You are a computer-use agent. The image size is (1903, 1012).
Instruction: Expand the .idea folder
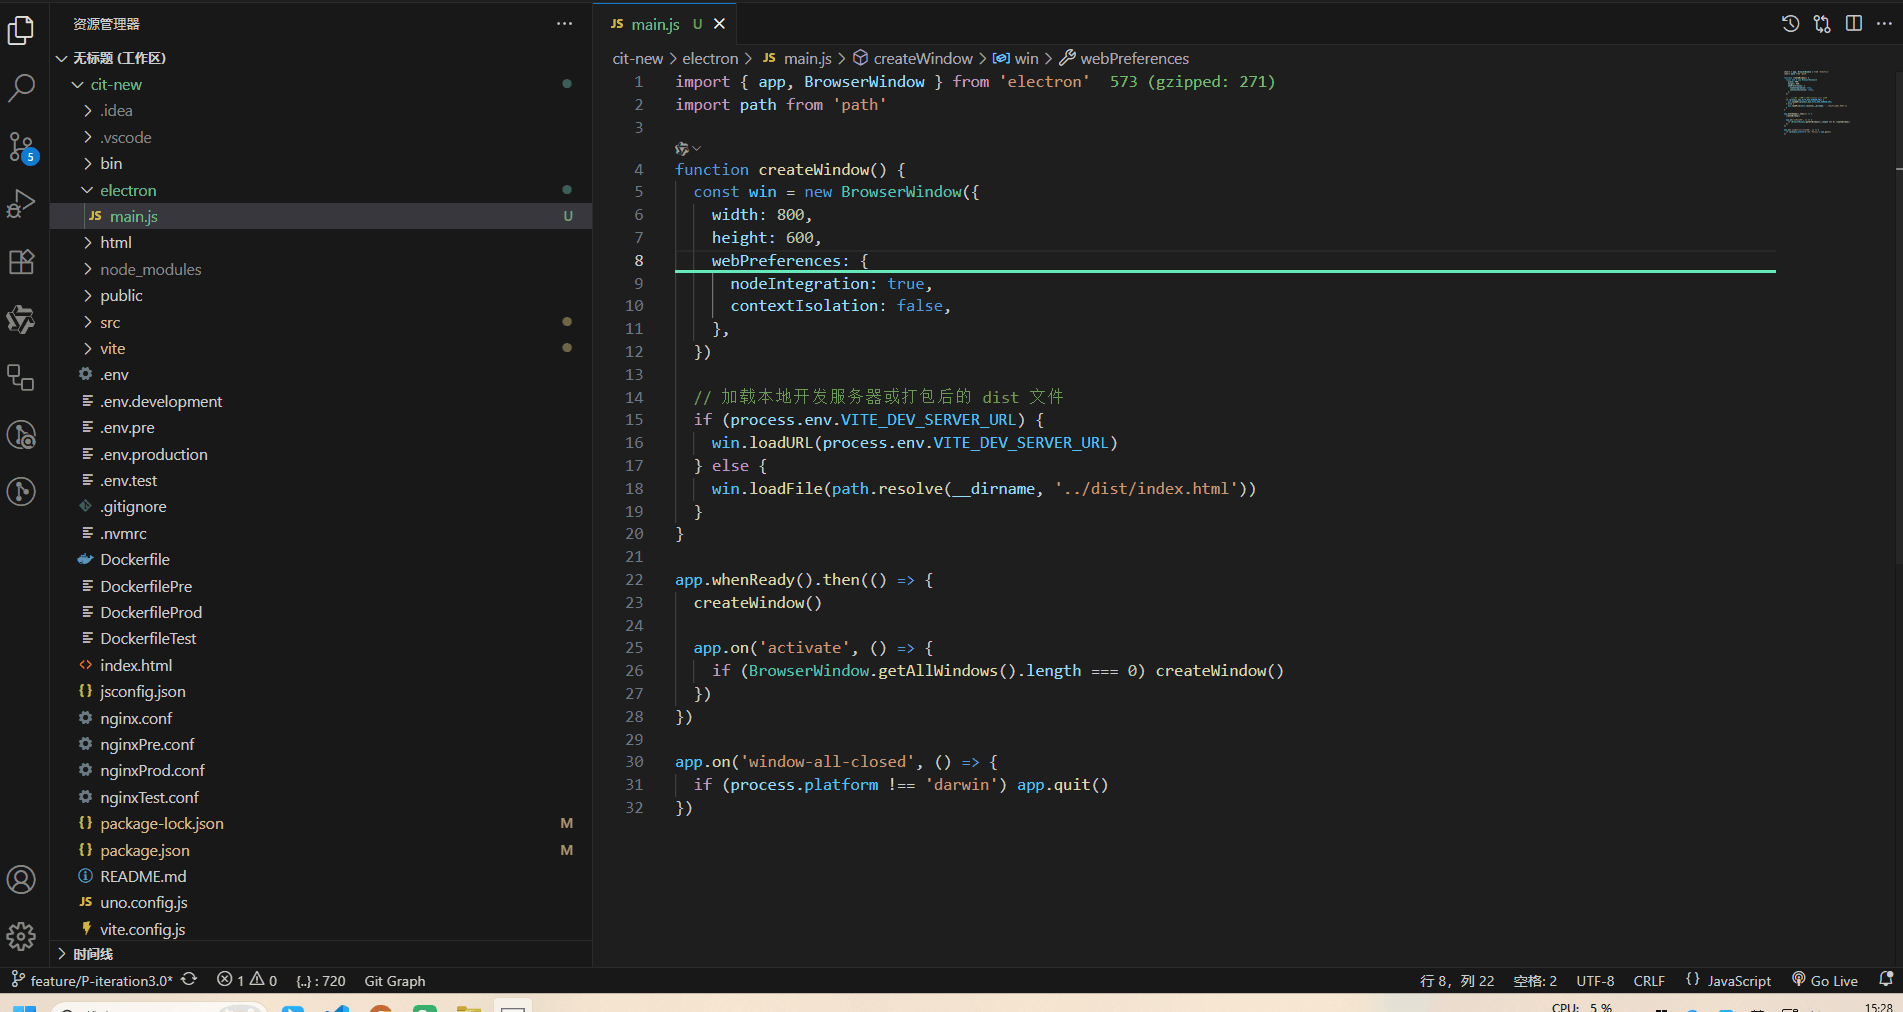click(x=321, y=110)
